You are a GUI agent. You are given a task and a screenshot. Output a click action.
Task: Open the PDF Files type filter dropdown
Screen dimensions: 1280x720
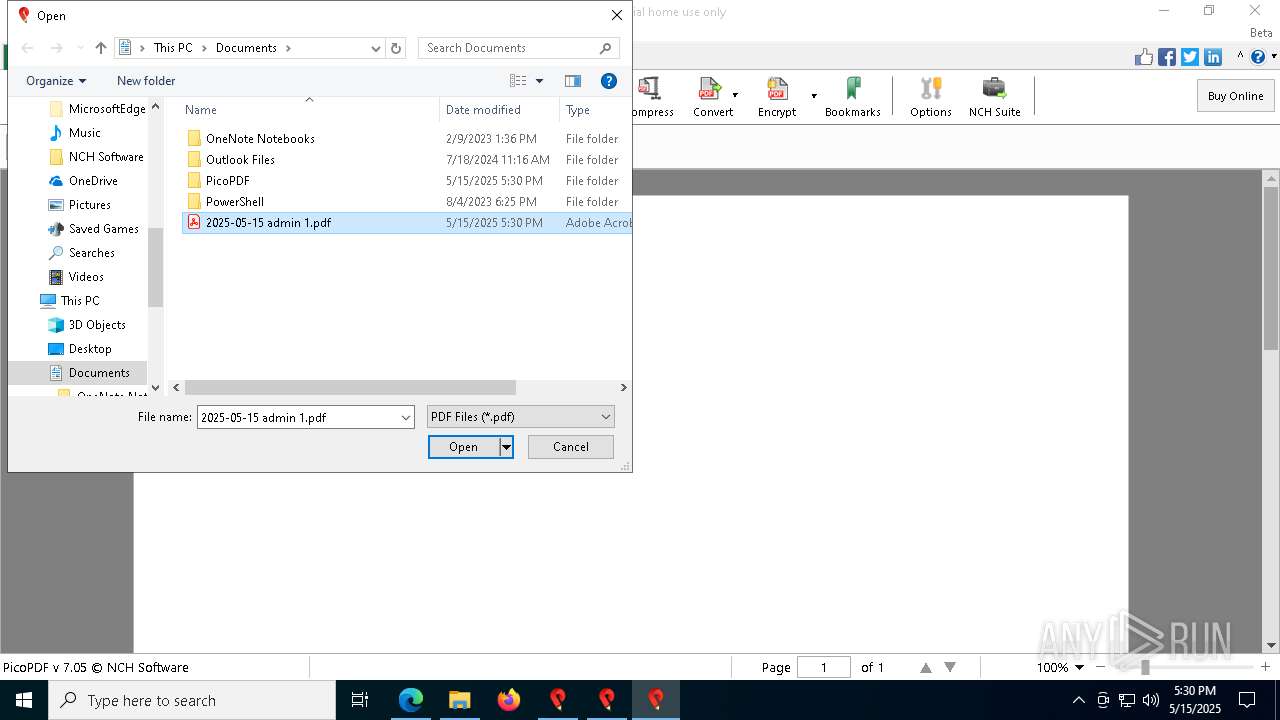606,417
